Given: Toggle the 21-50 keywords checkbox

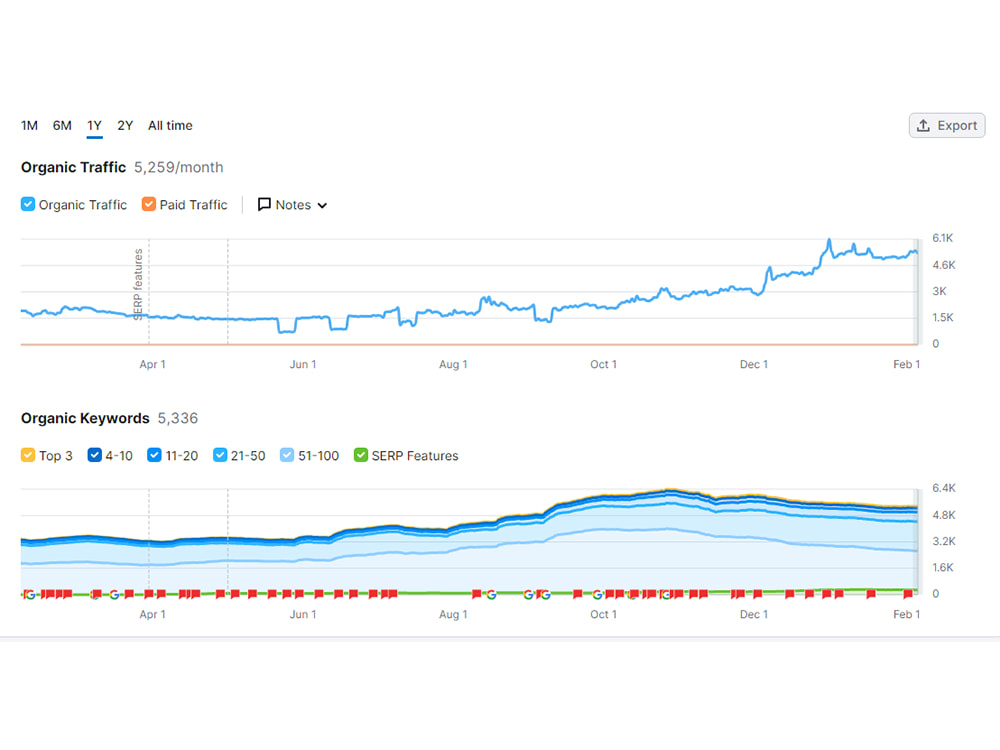Looking at the screenshot, I should tap(220, 455).
